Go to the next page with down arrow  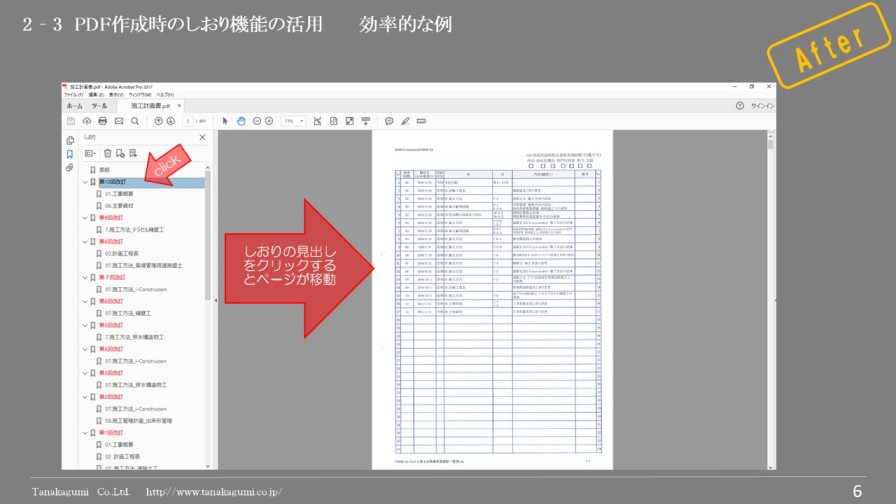pos(170,121)
